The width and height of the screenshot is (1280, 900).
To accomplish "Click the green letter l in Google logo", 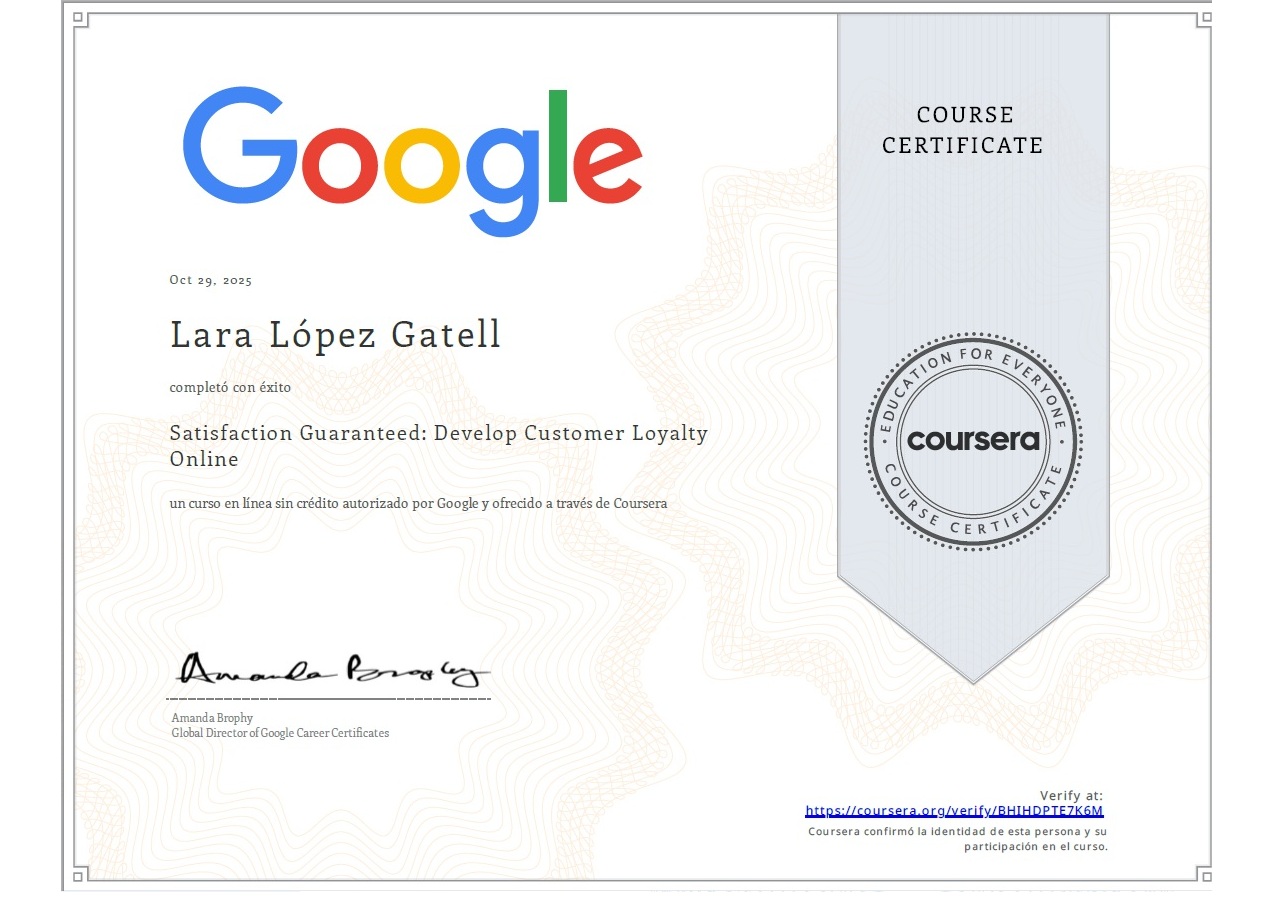I will [x=558, y=145].
